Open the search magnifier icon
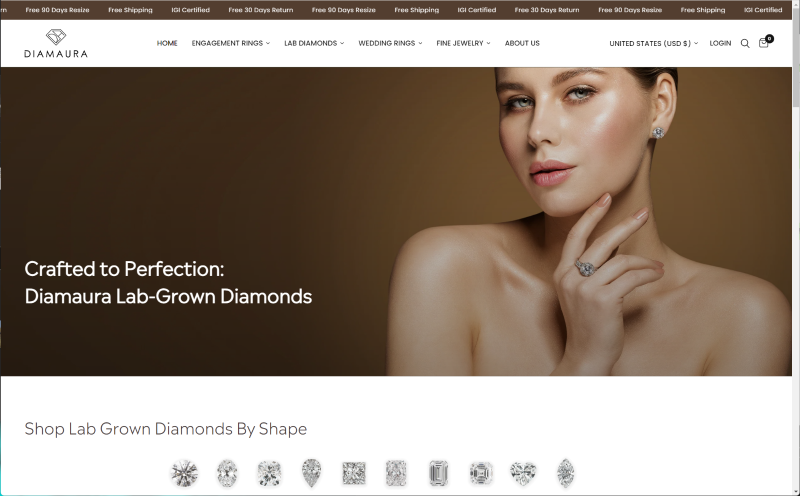 pyautogui.click(x=745, y=43)
